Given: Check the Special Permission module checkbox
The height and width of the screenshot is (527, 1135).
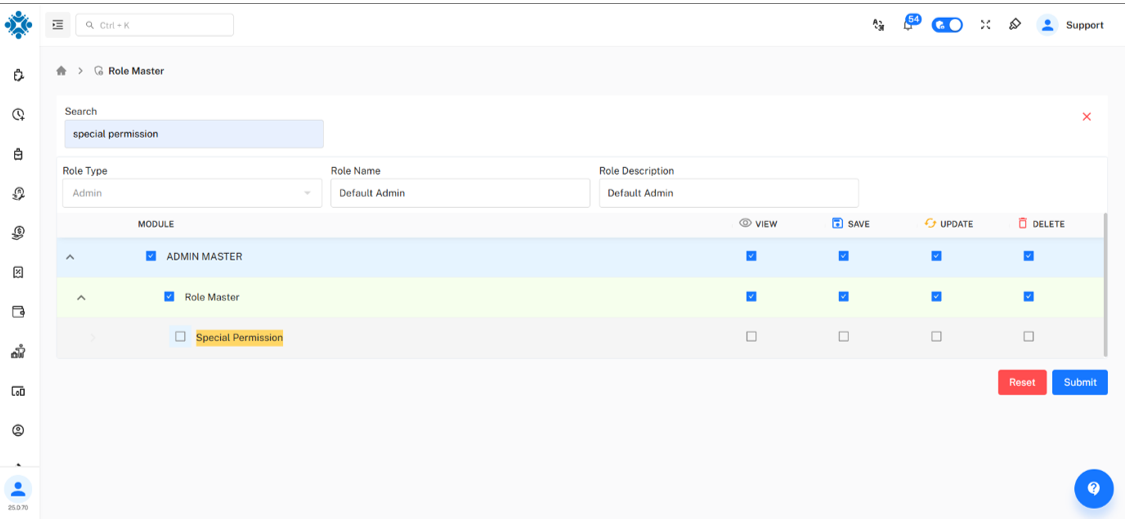Looking at the screenshot, I should click(x=180, y=337).
